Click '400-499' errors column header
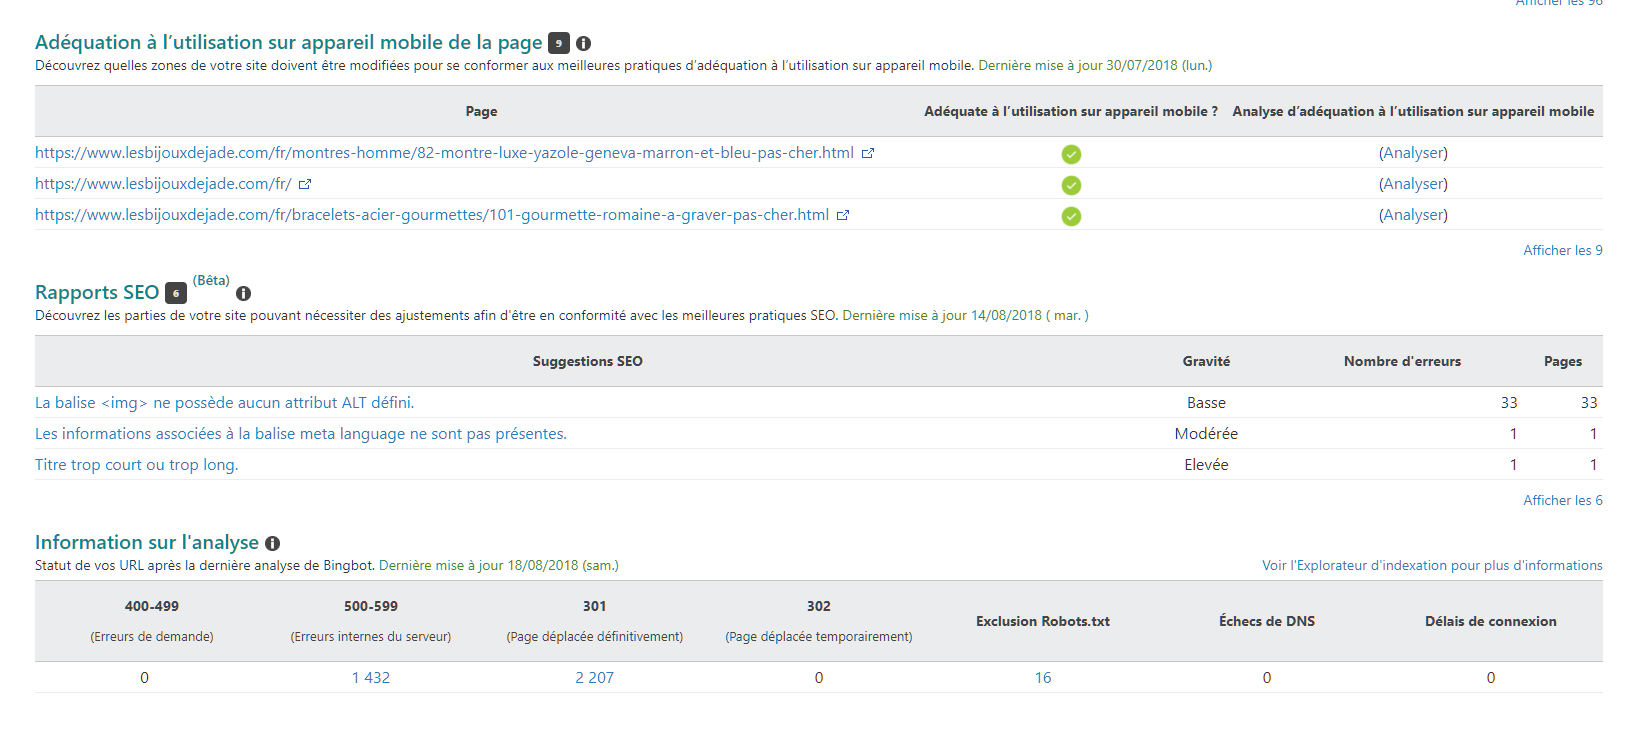 (x=152, y=606)
